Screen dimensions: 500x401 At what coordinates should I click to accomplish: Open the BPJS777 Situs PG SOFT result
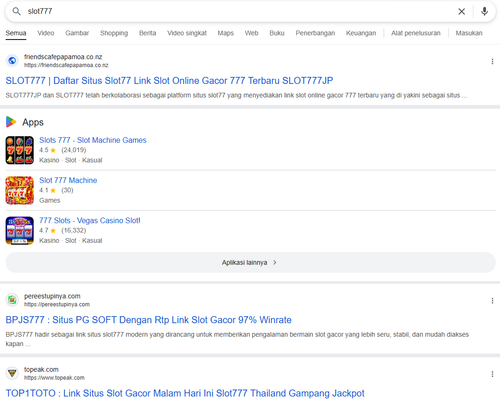[149, 320]
